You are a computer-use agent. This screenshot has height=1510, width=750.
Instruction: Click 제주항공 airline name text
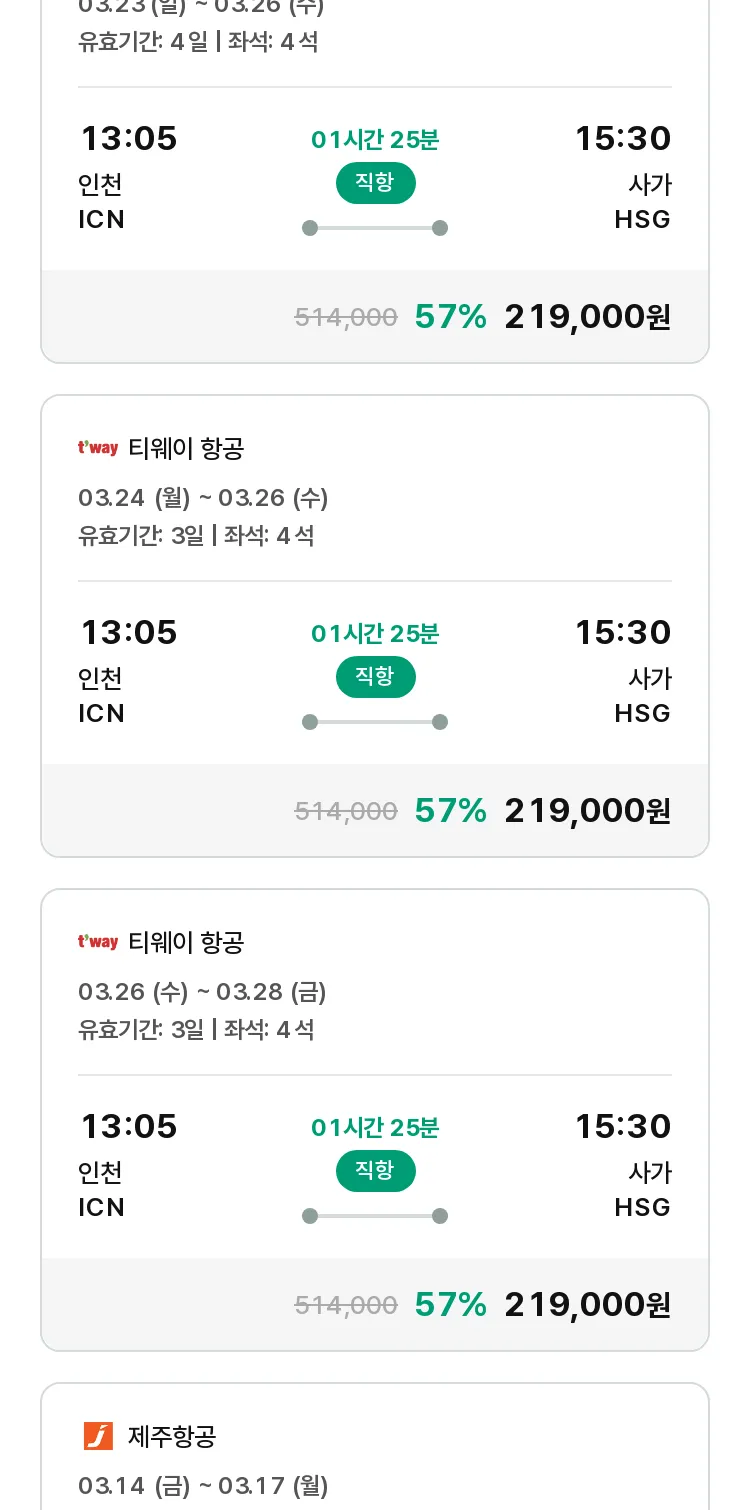tap(172, 1437)
